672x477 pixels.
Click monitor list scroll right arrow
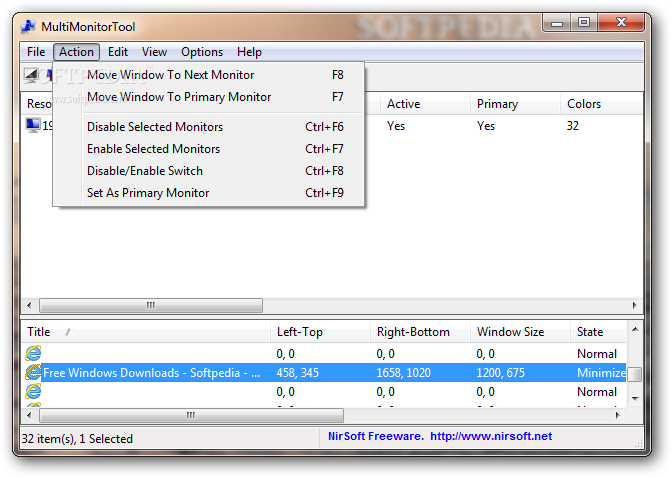[634, 306]
